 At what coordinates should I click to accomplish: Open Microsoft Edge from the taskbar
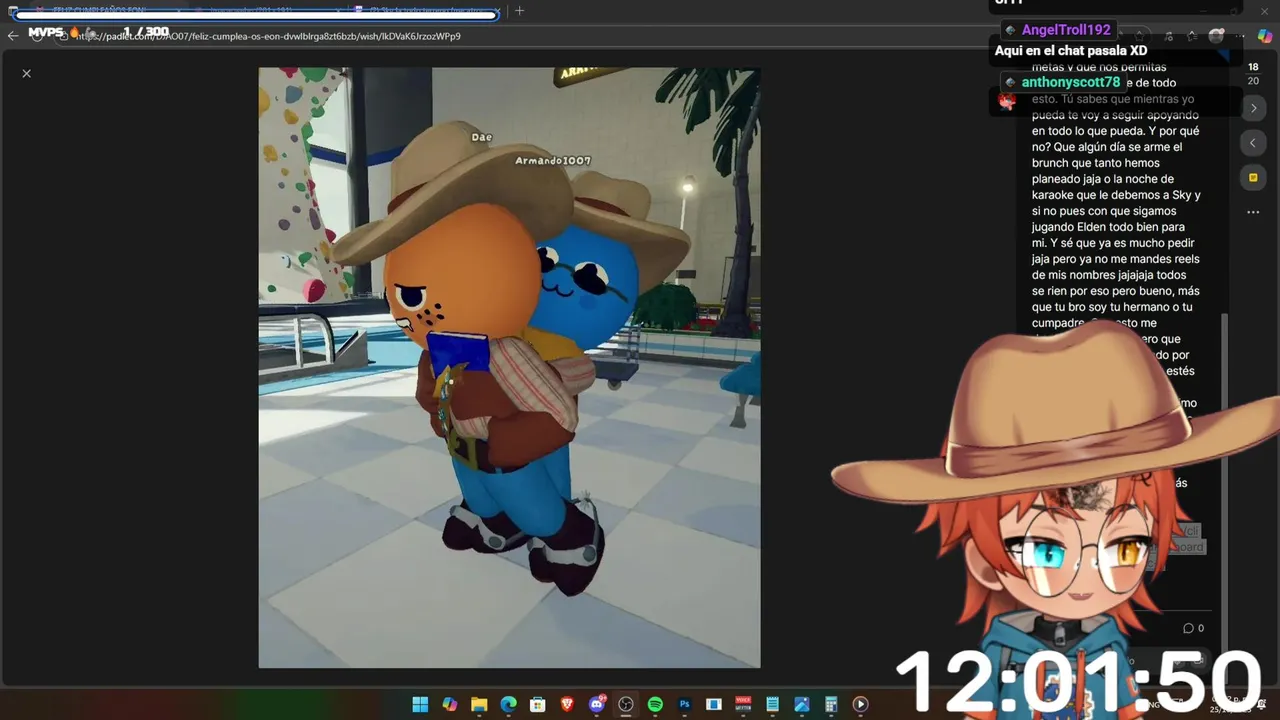coord(508,704)
